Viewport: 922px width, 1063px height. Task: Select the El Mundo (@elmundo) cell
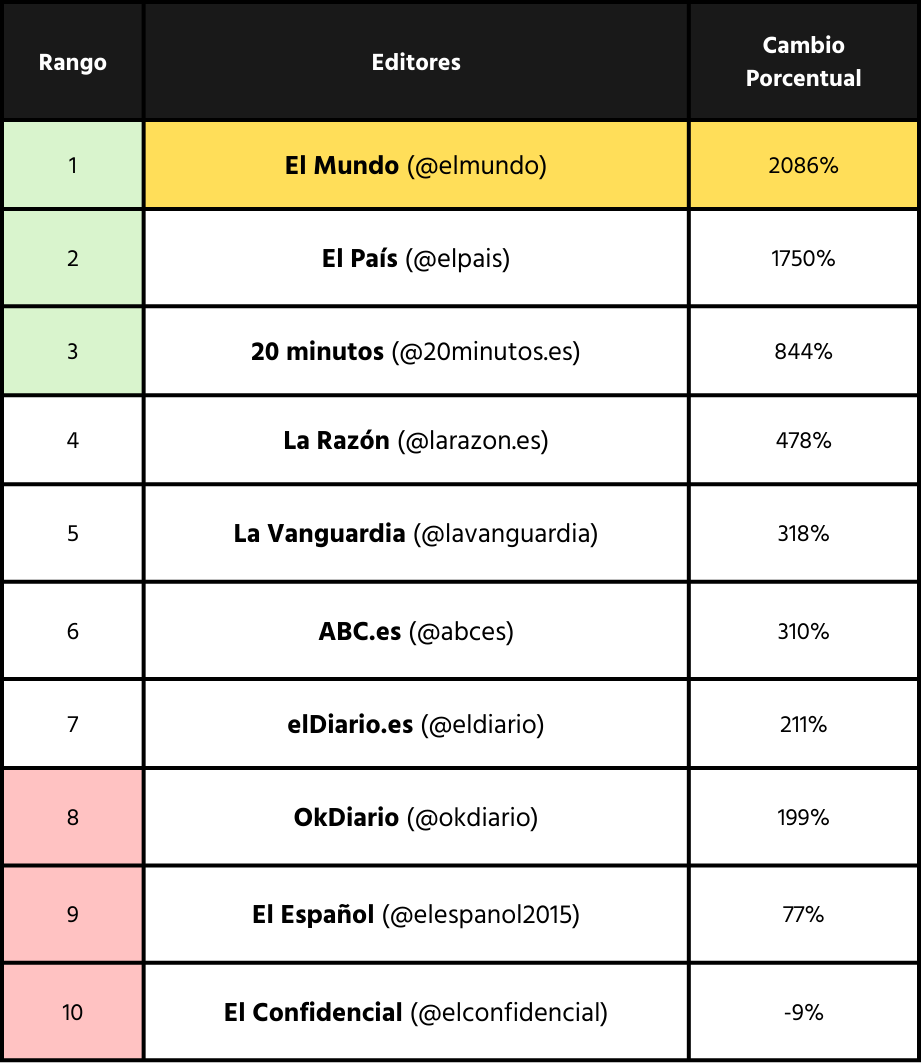[x=416, y=166]
